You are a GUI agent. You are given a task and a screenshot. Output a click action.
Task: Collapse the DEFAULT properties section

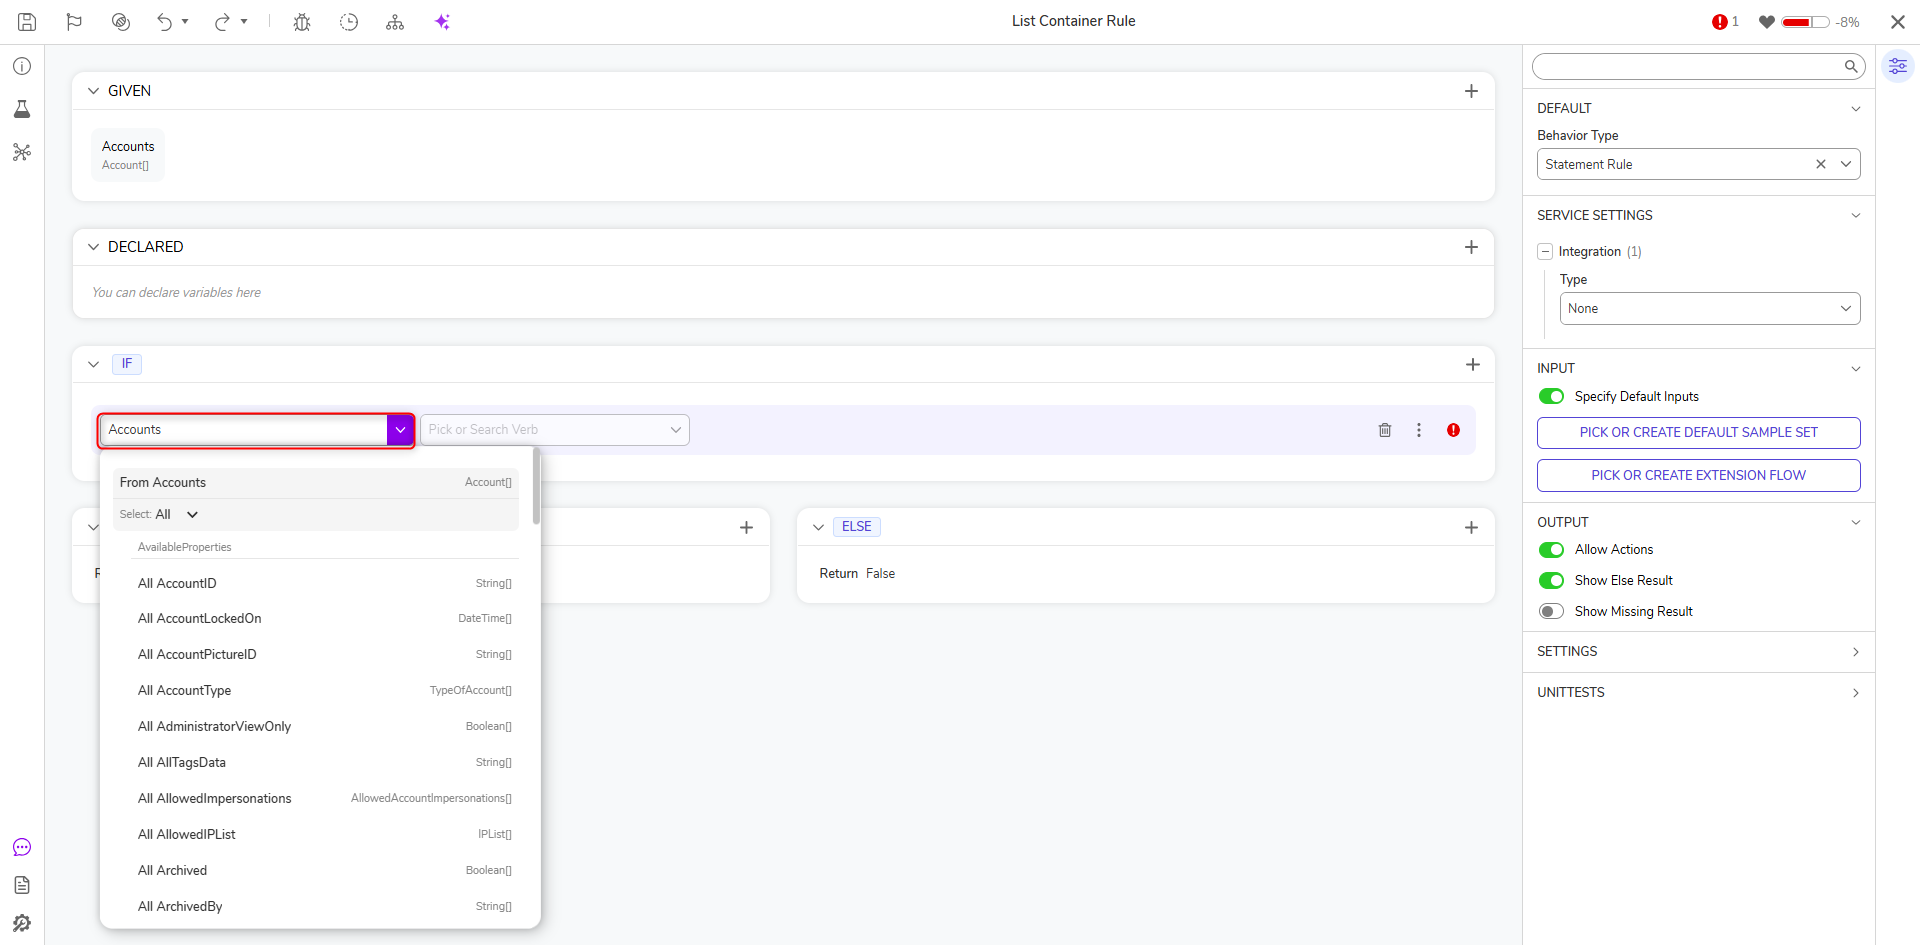1856,109
